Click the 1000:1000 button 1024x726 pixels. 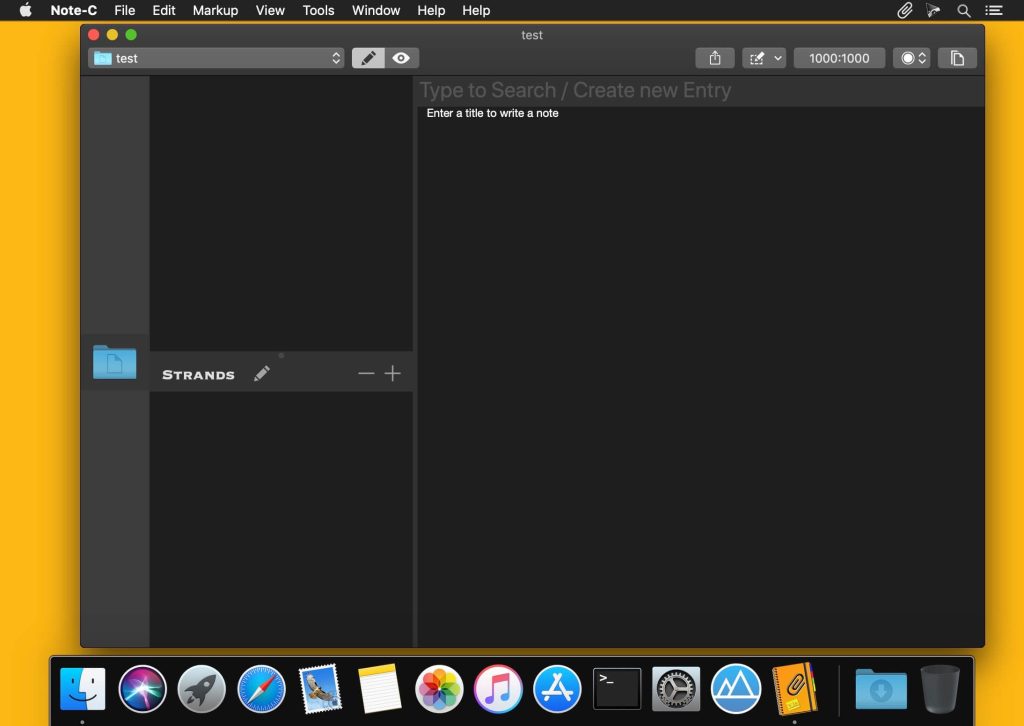pyautogui.click(x=839, y=58)
